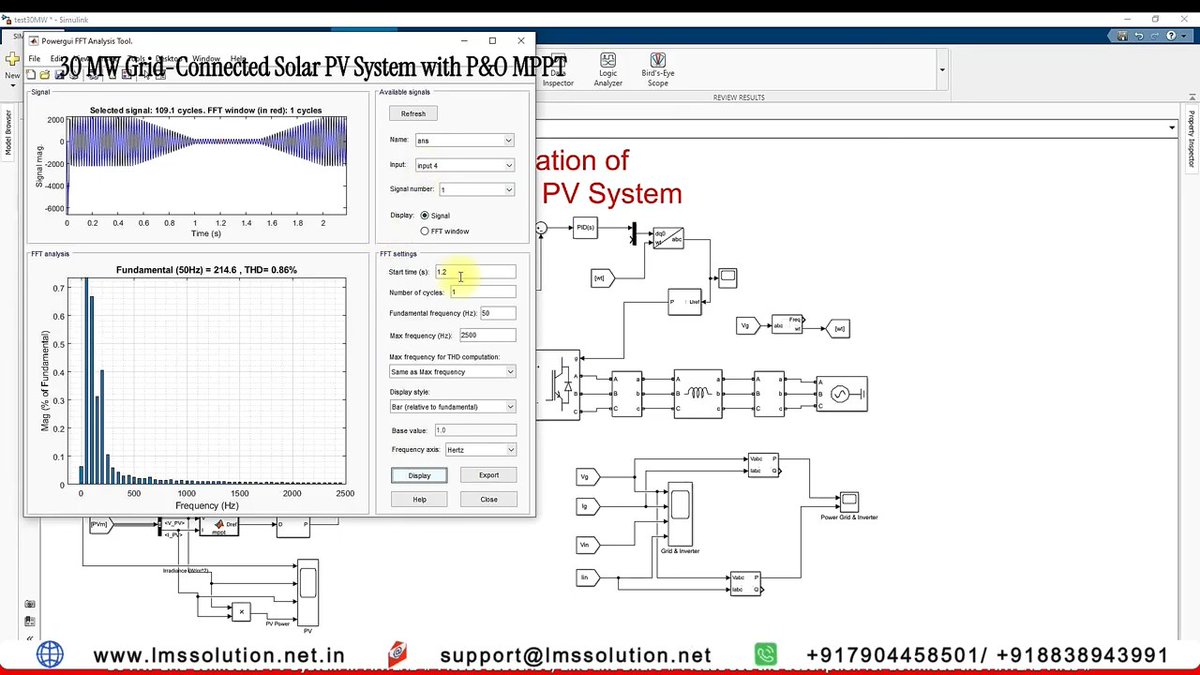
Task: Click the Number of cycles field
Action: (483, 292)
